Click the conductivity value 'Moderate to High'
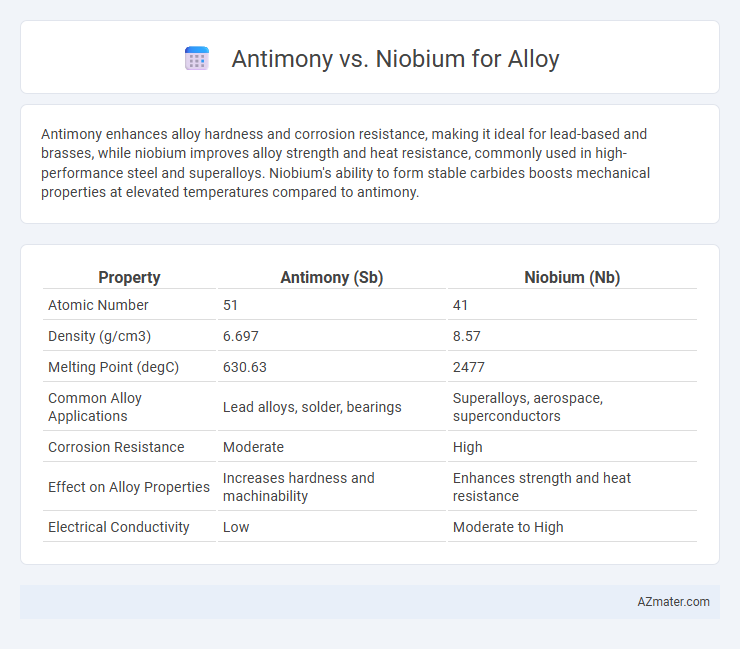 point(508,527)
